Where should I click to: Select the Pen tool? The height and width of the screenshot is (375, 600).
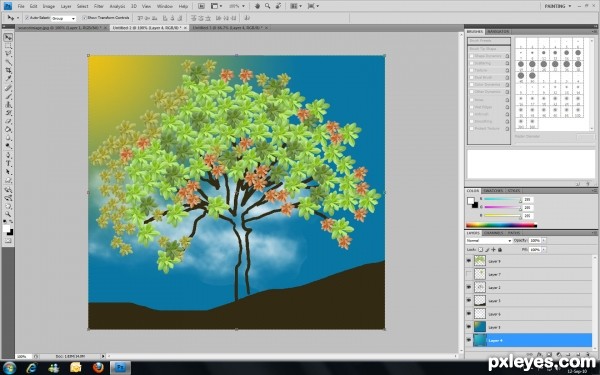[8, 155]
